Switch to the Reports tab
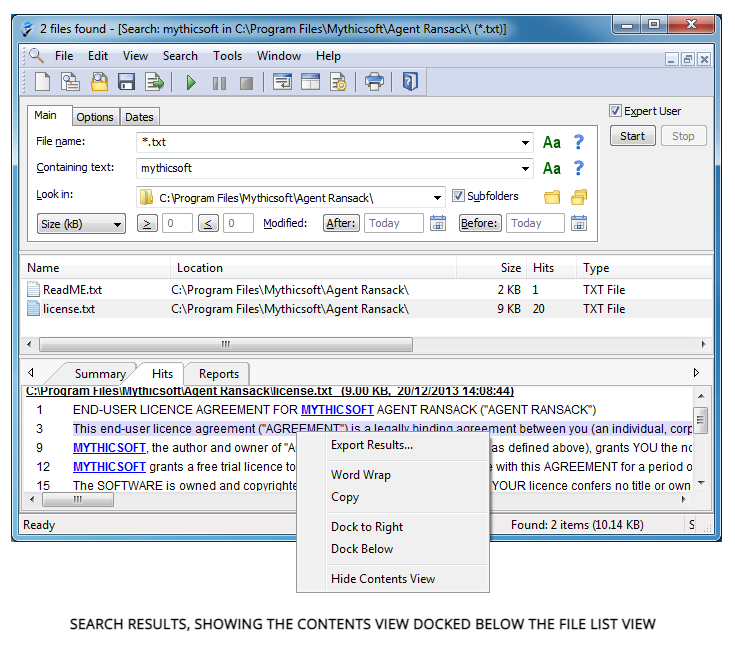Viewport: 735px width, 651px height. pos(218,374)
